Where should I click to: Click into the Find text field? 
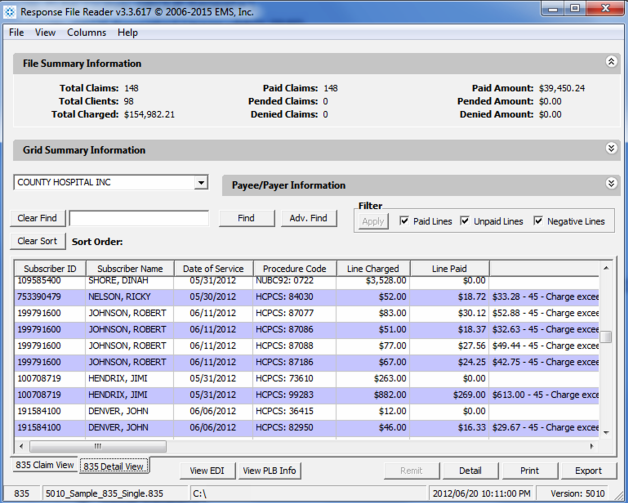139,218
